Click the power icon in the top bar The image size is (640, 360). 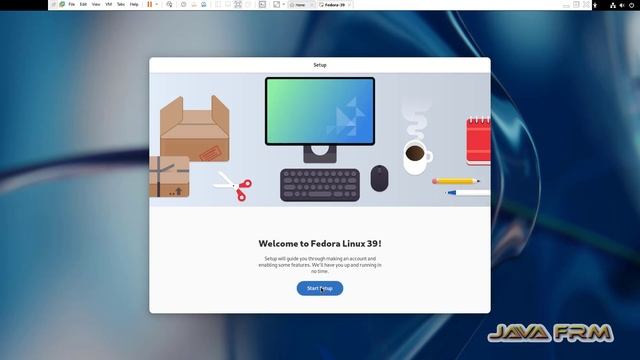(x=632, y=5)
